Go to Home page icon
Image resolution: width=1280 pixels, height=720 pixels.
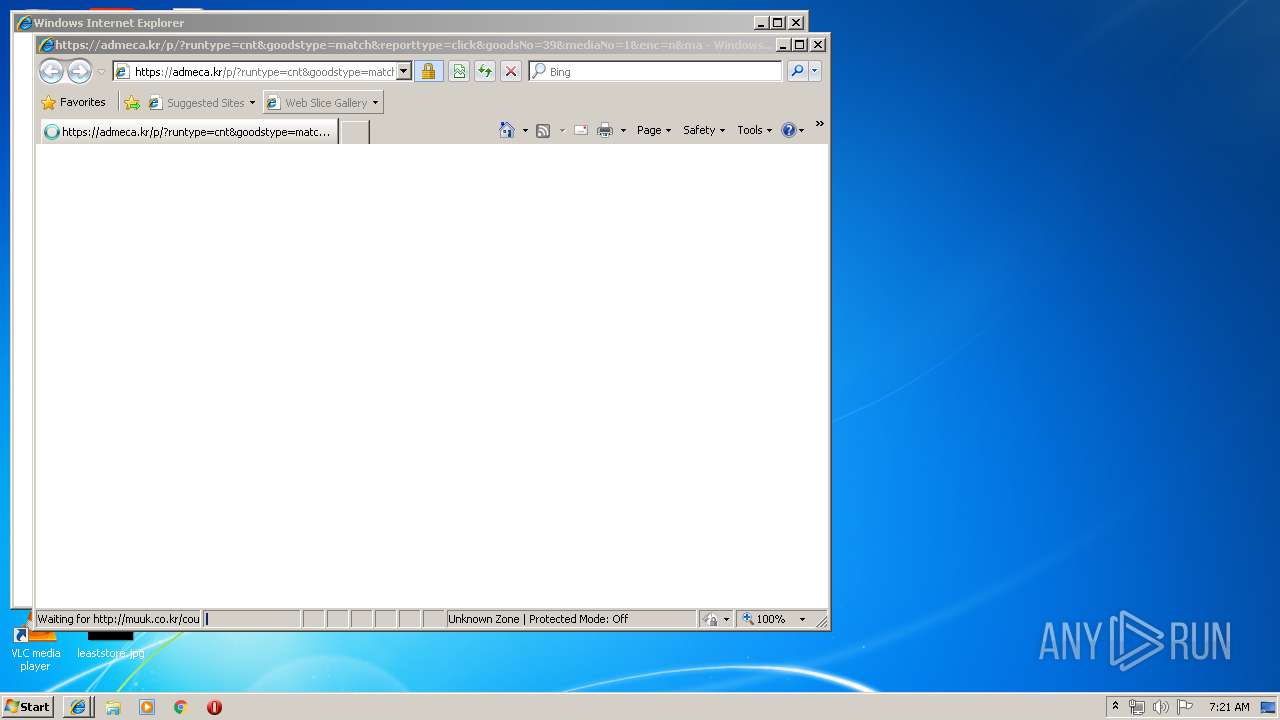pos(507,130)
